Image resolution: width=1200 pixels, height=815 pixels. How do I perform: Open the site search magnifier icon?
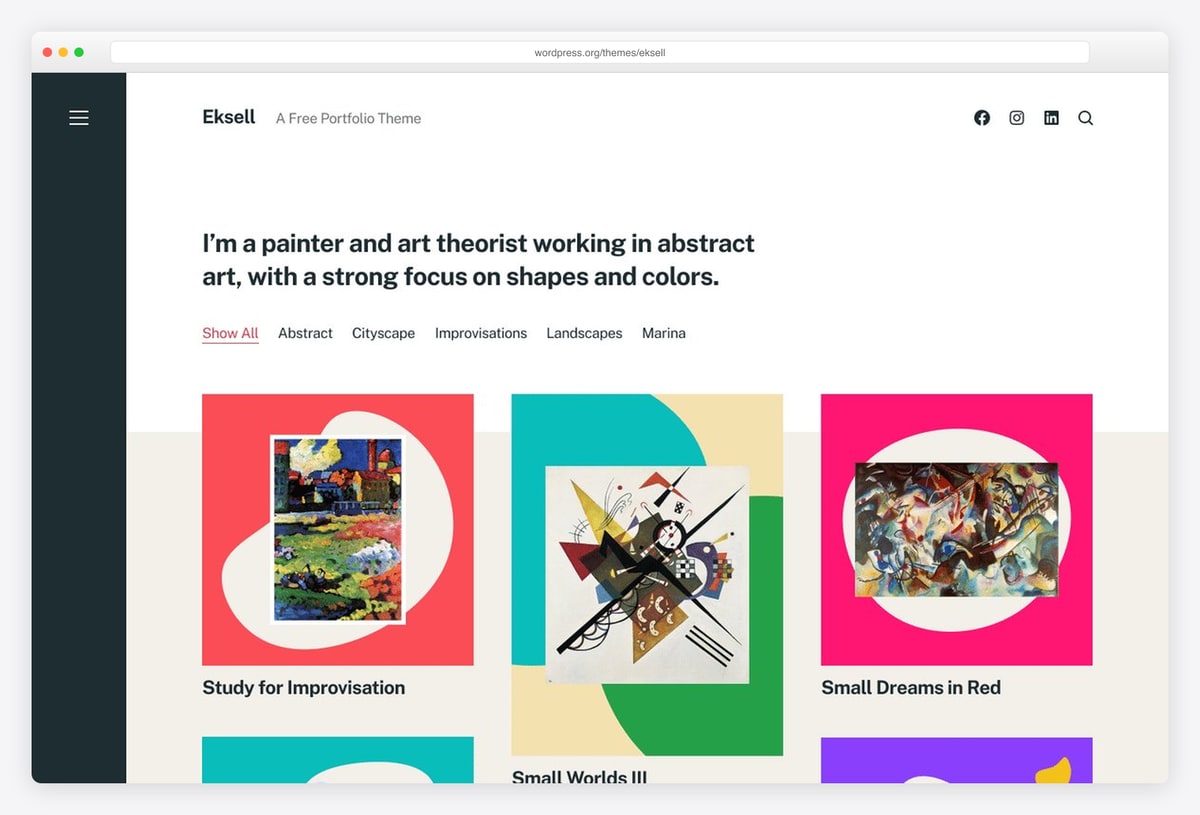tap(1086, 118)
